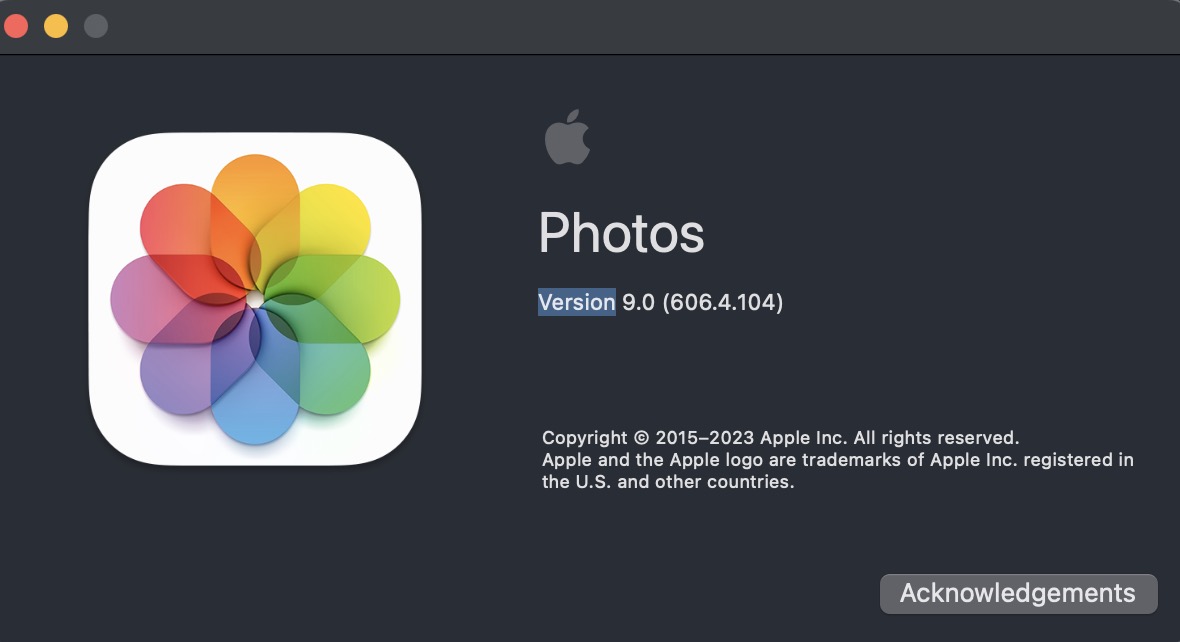Open the Acknowledgements button
Screen dimensions: 1180x642
click(x=1018, y=594)
